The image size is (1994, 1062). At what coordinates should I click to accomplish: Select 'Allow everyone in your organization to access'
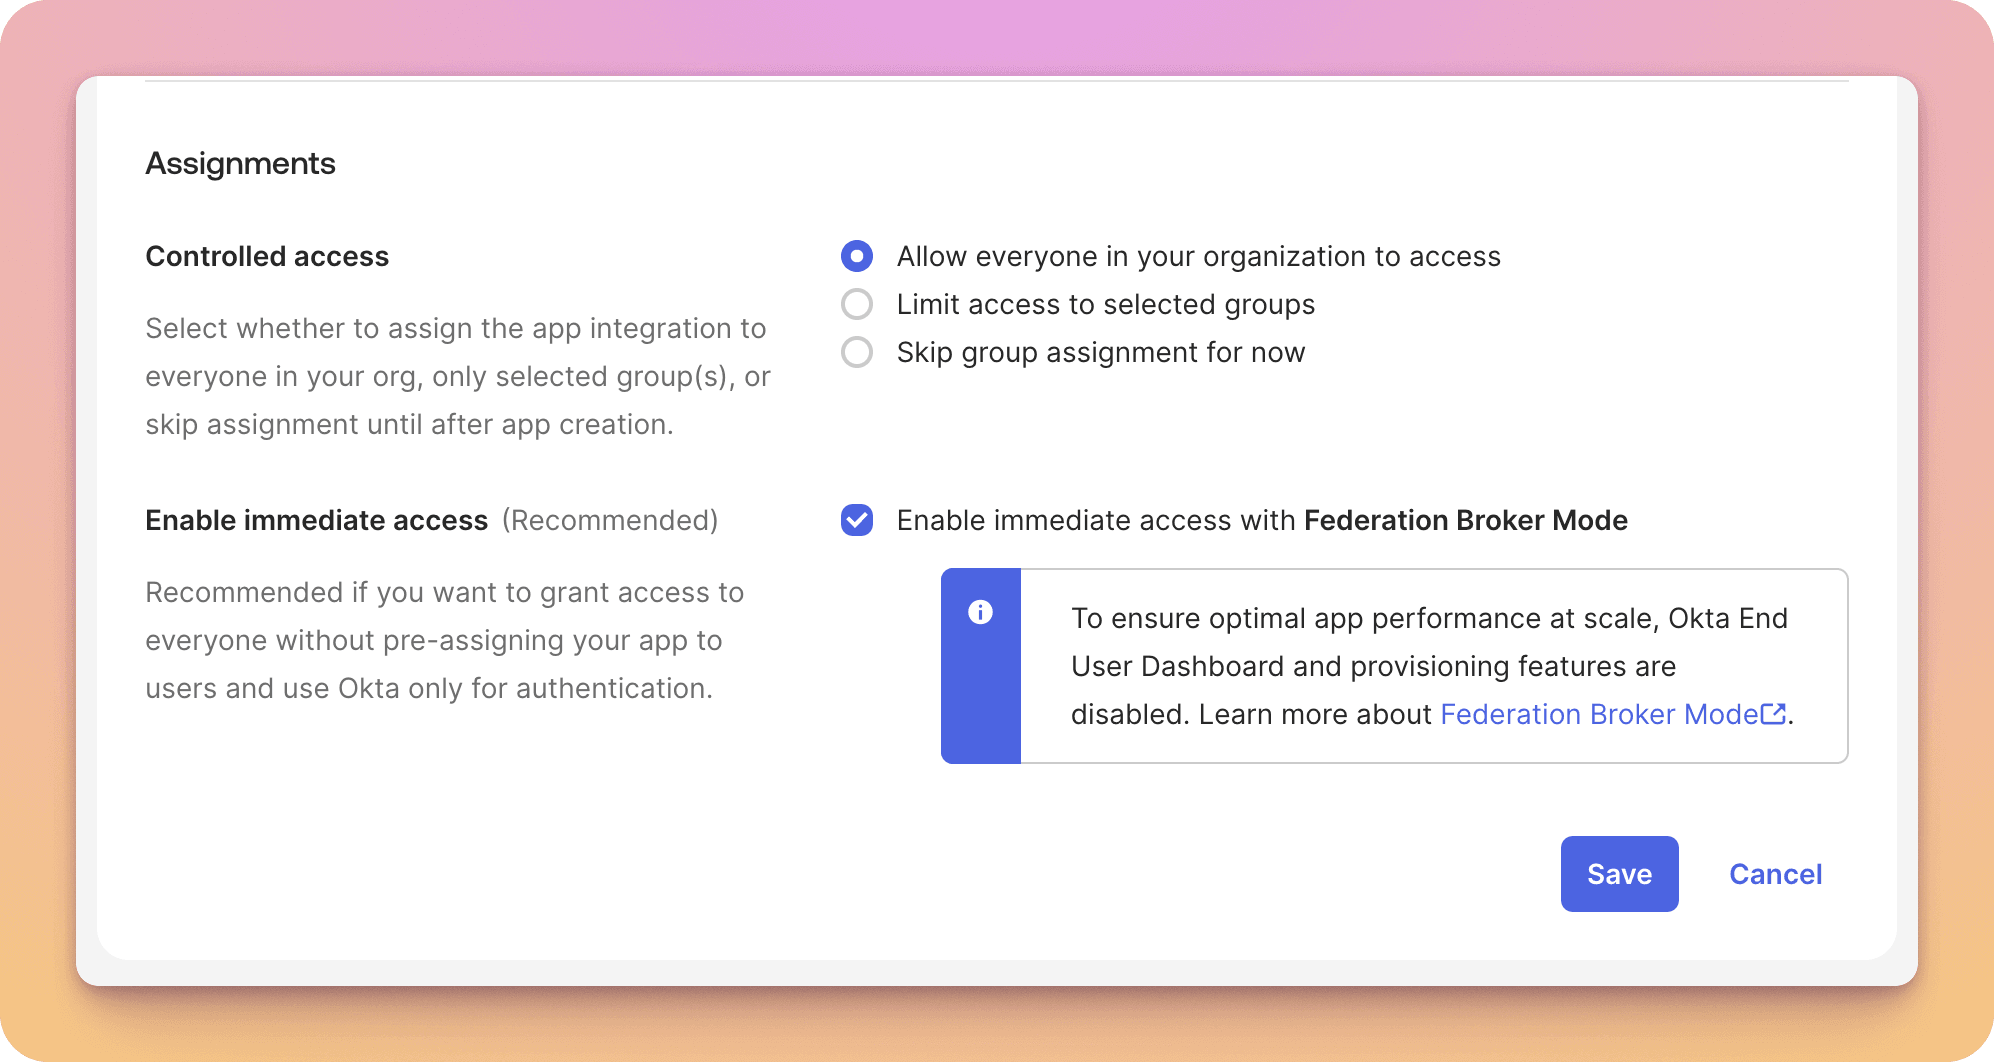[1198, 257]
